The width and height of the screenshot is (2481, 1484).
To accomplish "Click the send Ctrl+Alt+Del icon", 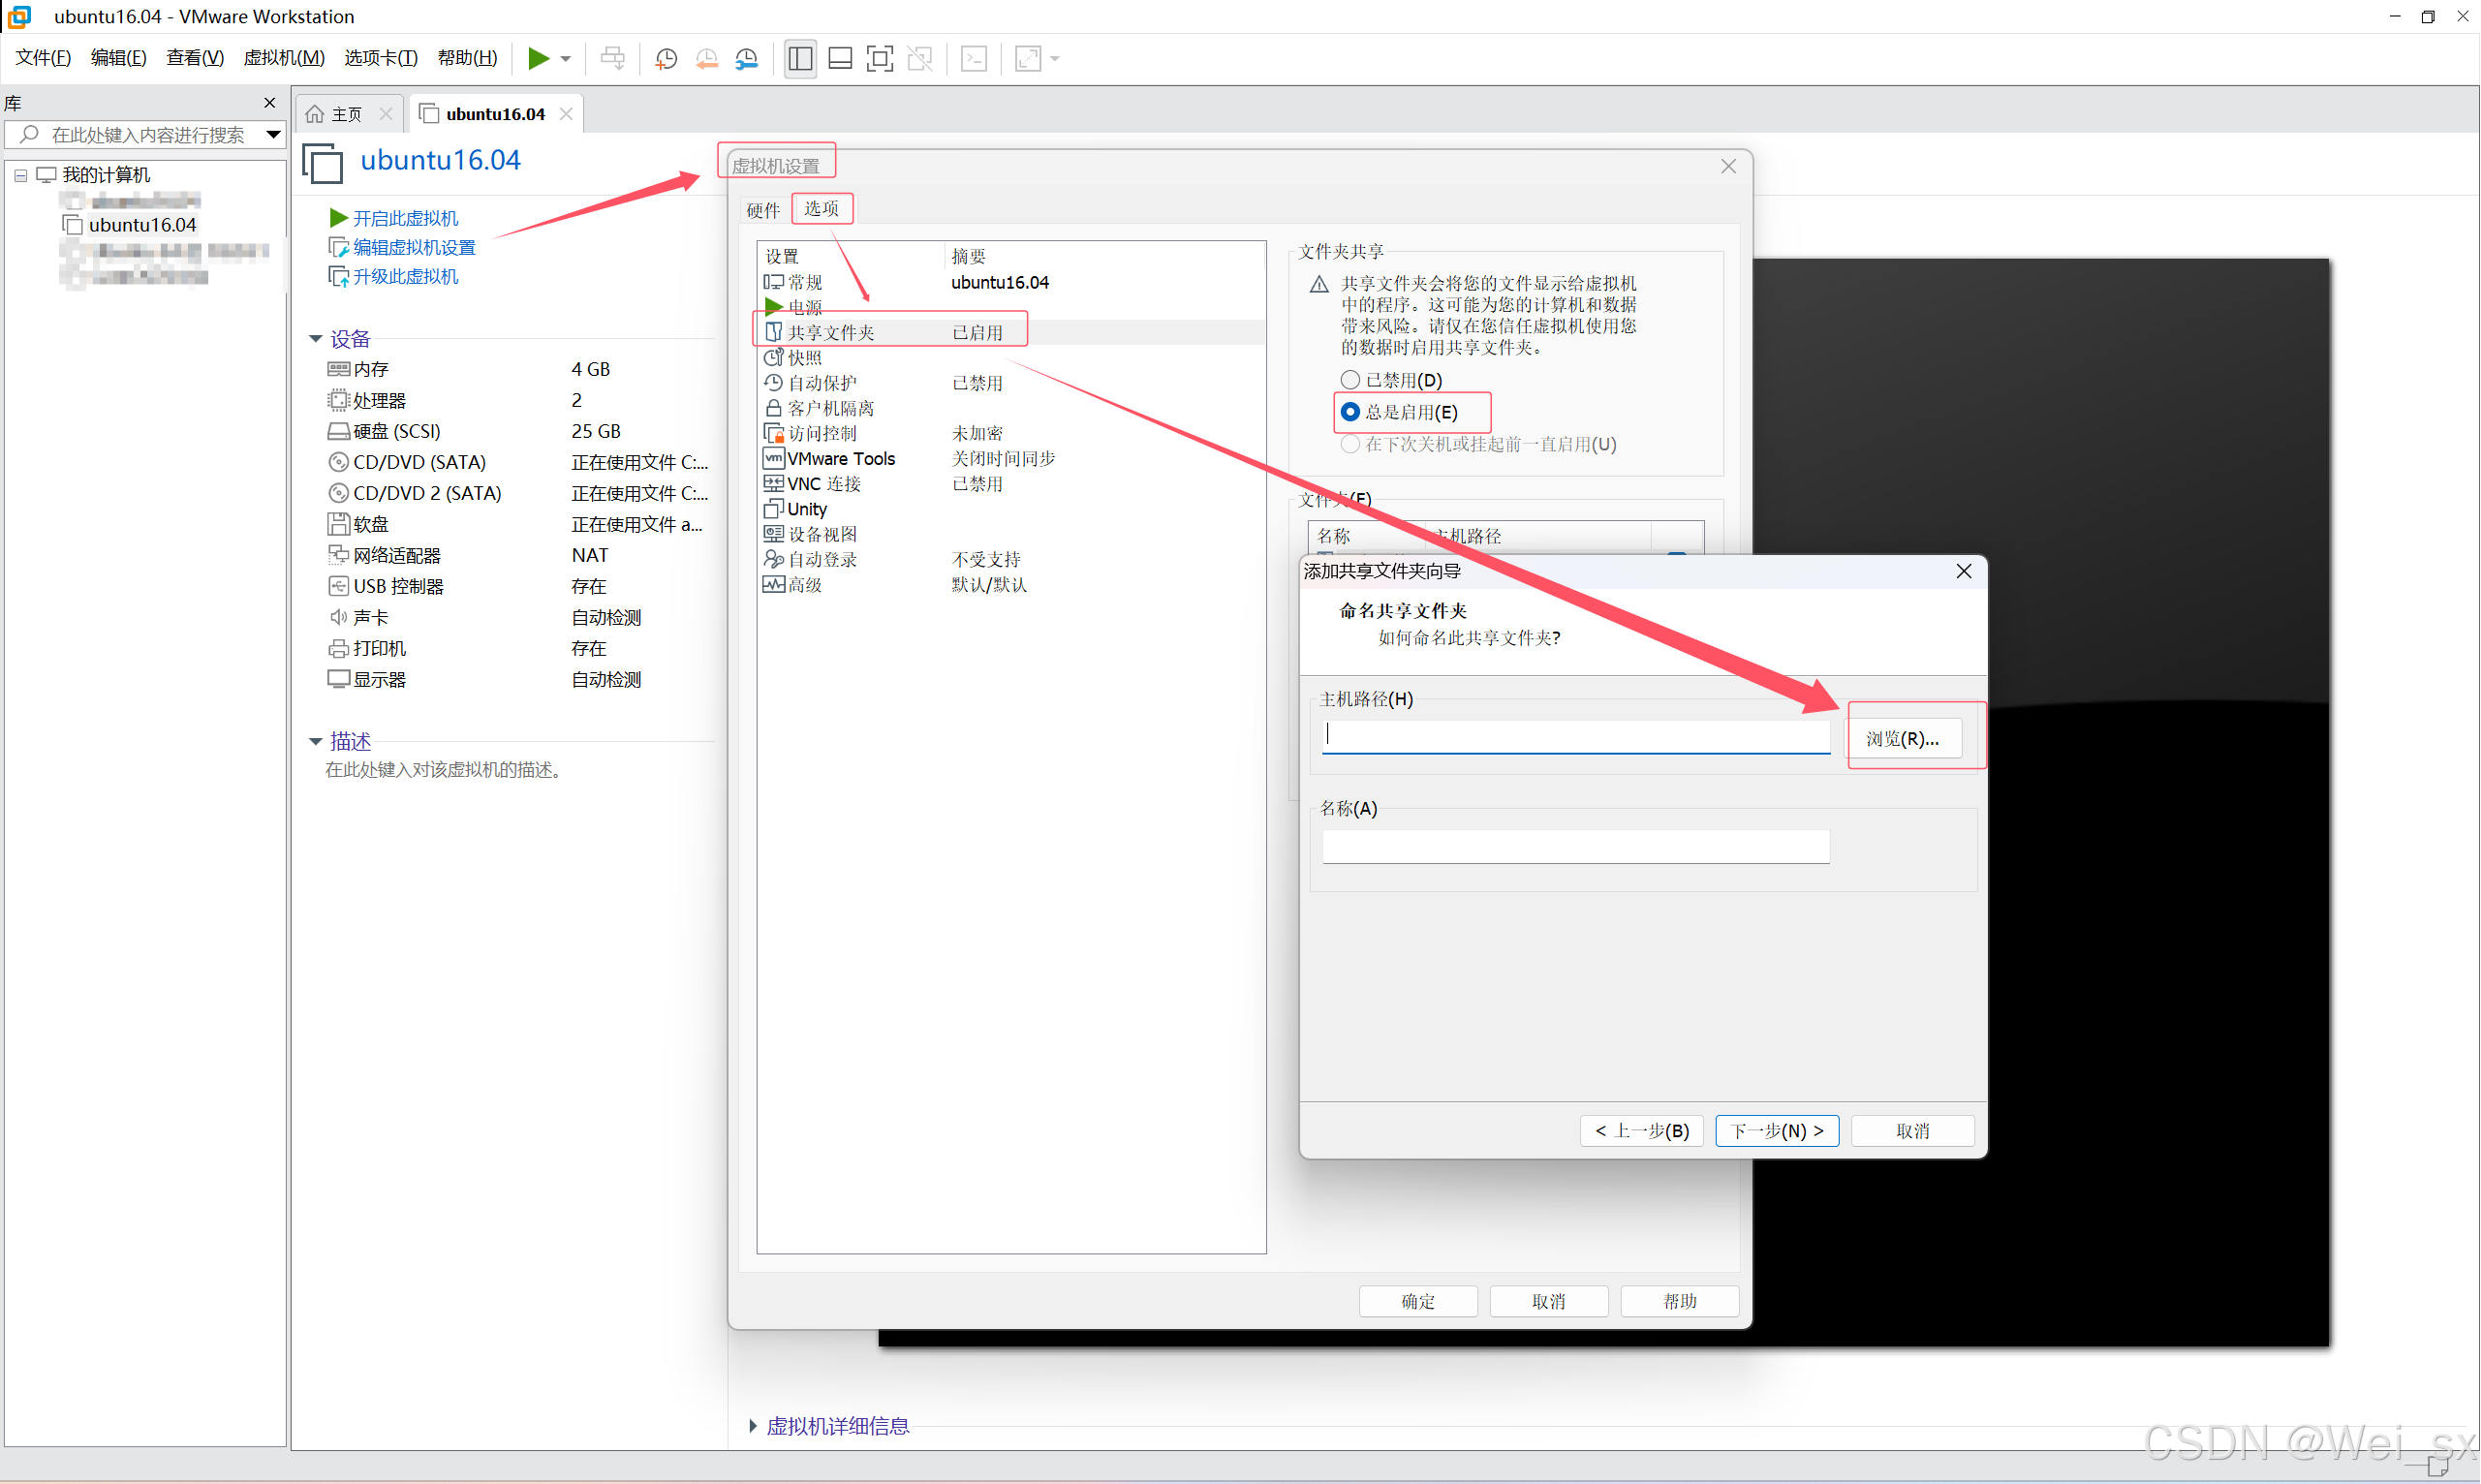I will click(x=612, y=59).
